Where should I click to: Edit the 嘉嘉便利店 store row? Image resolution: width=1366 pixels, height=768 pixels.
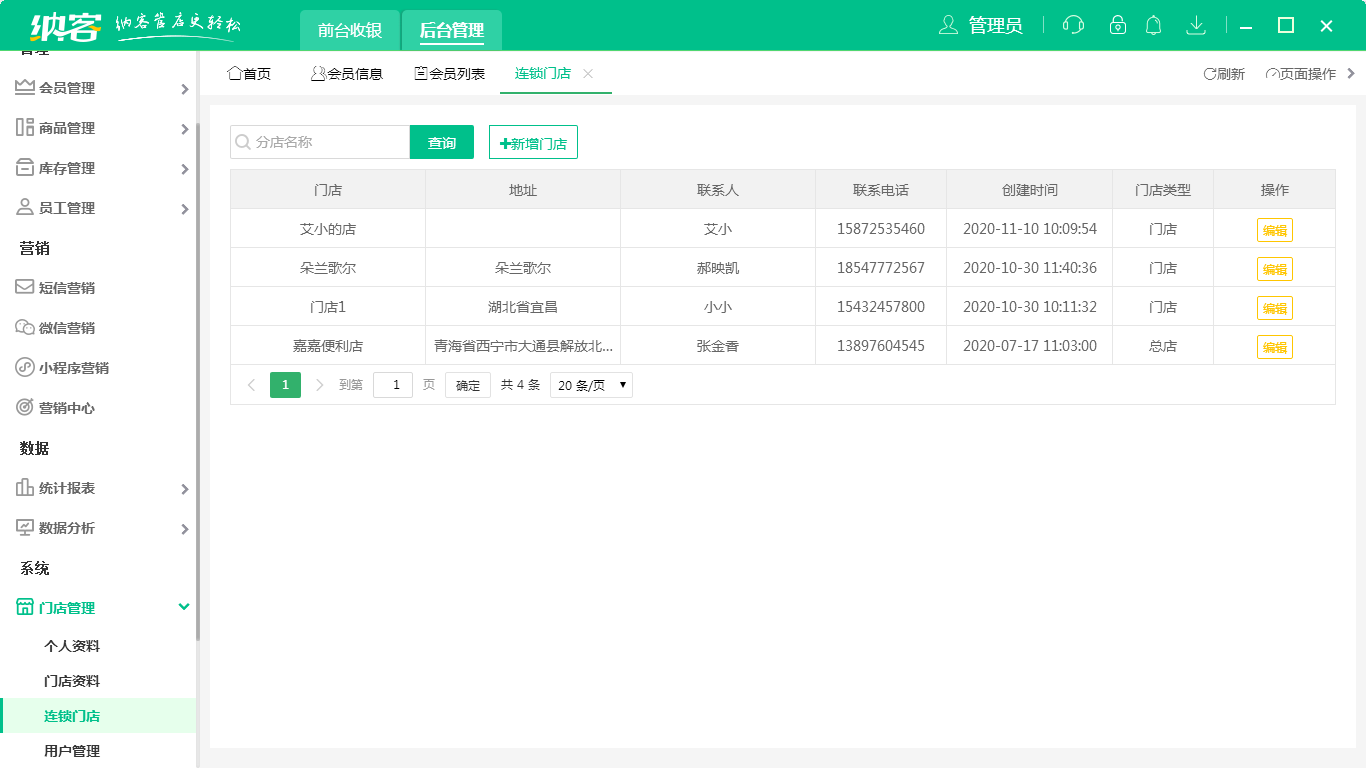click(x=1274, y=347)
